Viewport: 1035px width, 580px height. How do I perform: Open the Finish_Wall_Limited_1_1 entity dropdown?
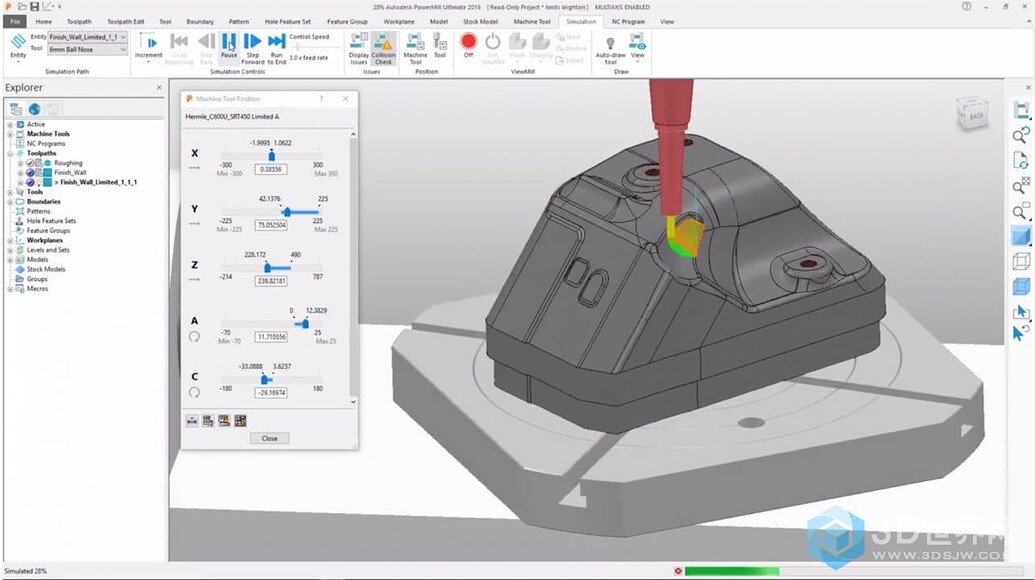click(123, 38)
